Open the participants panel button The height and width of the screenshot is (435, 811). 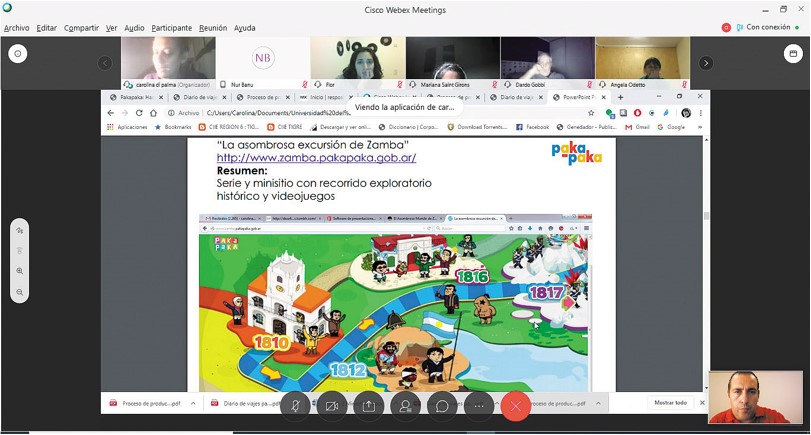pos(406,406)
